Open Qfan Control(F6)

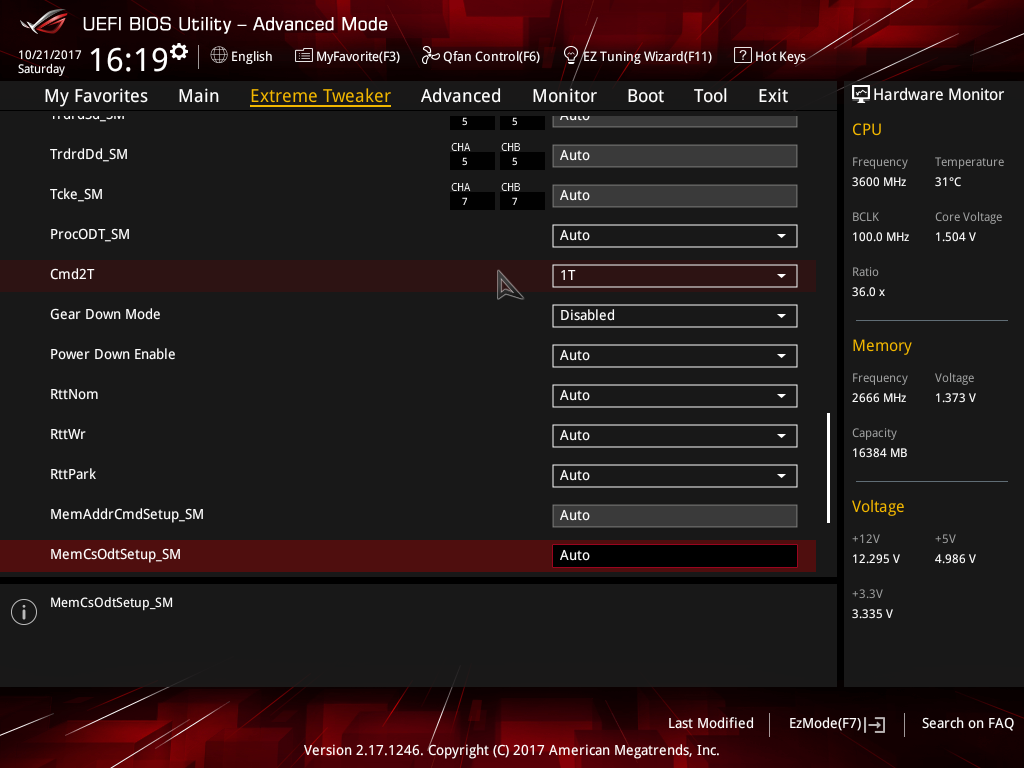pyautogui.click(x=481, y=56)
